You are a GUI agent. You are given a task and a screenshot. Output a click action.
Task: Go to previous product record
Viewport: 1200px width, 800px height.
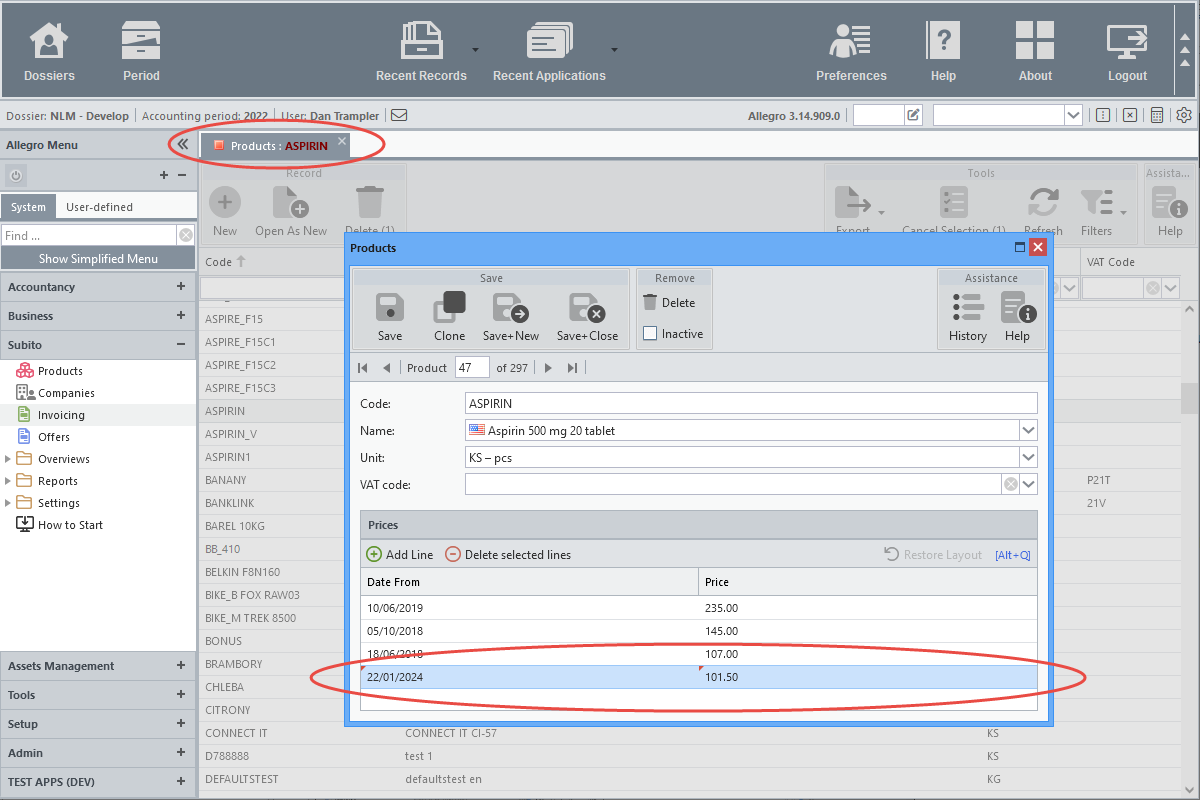(386, 368)
